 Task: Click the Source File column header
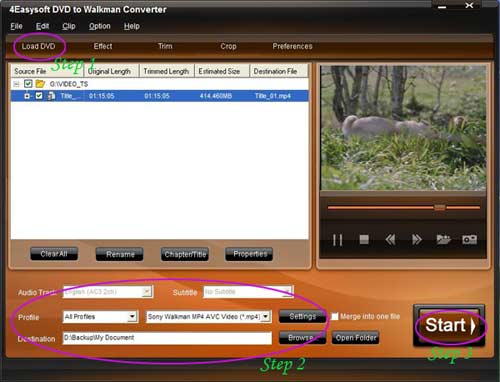pyautogui.click(x=46, y=71)
